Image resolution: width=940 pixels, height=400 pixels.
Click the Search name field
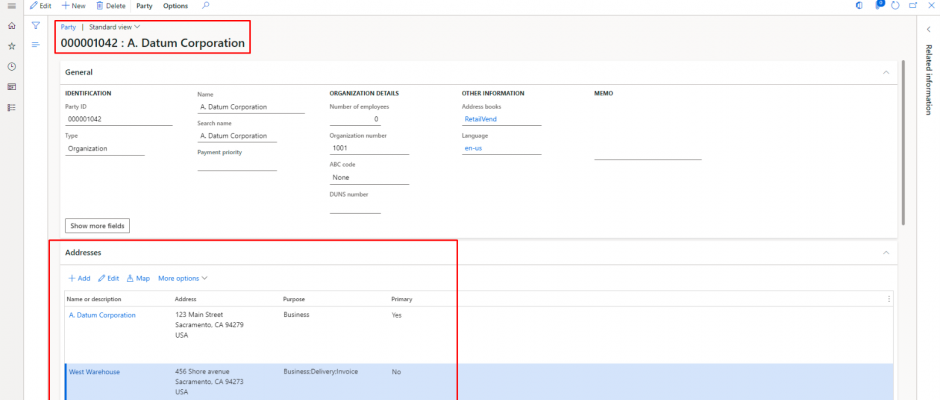[x=237, y=136]
